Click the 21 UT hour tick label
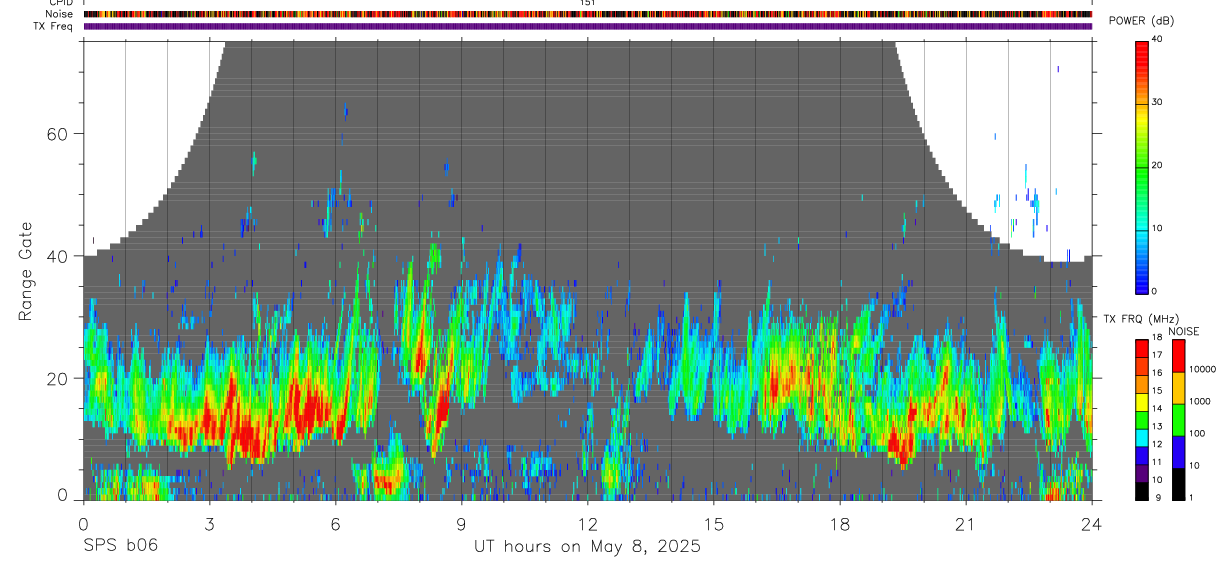 click(965, 524)
